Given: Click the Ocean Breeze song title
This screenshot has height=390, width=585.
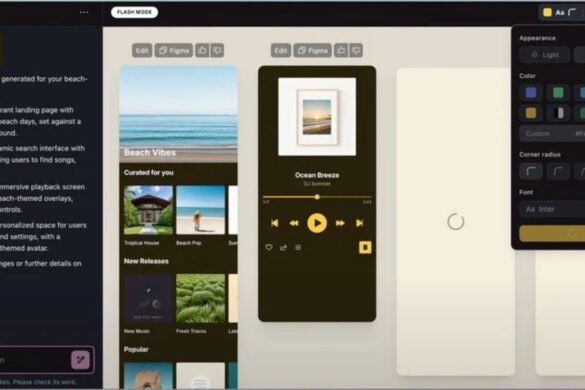Looking at the screenshot, I should pos(317,175).
